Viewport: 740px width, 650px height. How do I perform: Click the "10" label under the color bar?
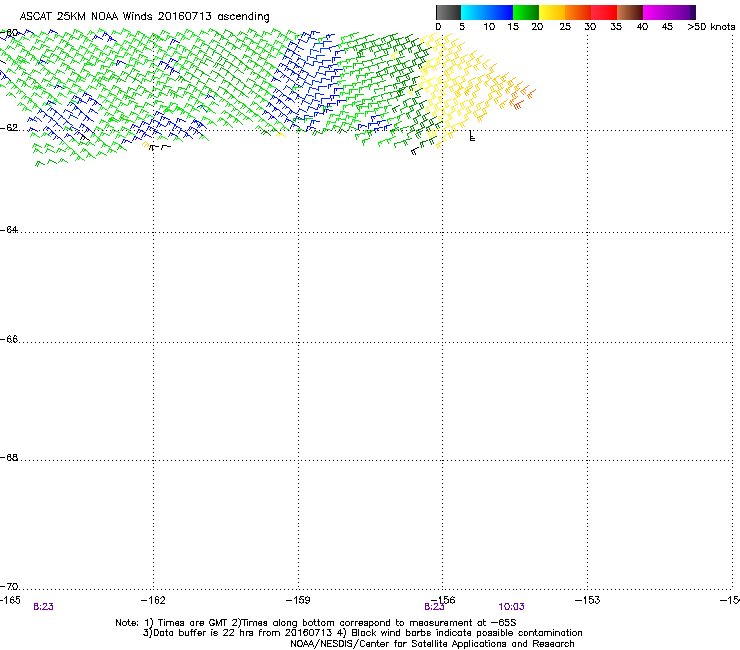[489, 27]
